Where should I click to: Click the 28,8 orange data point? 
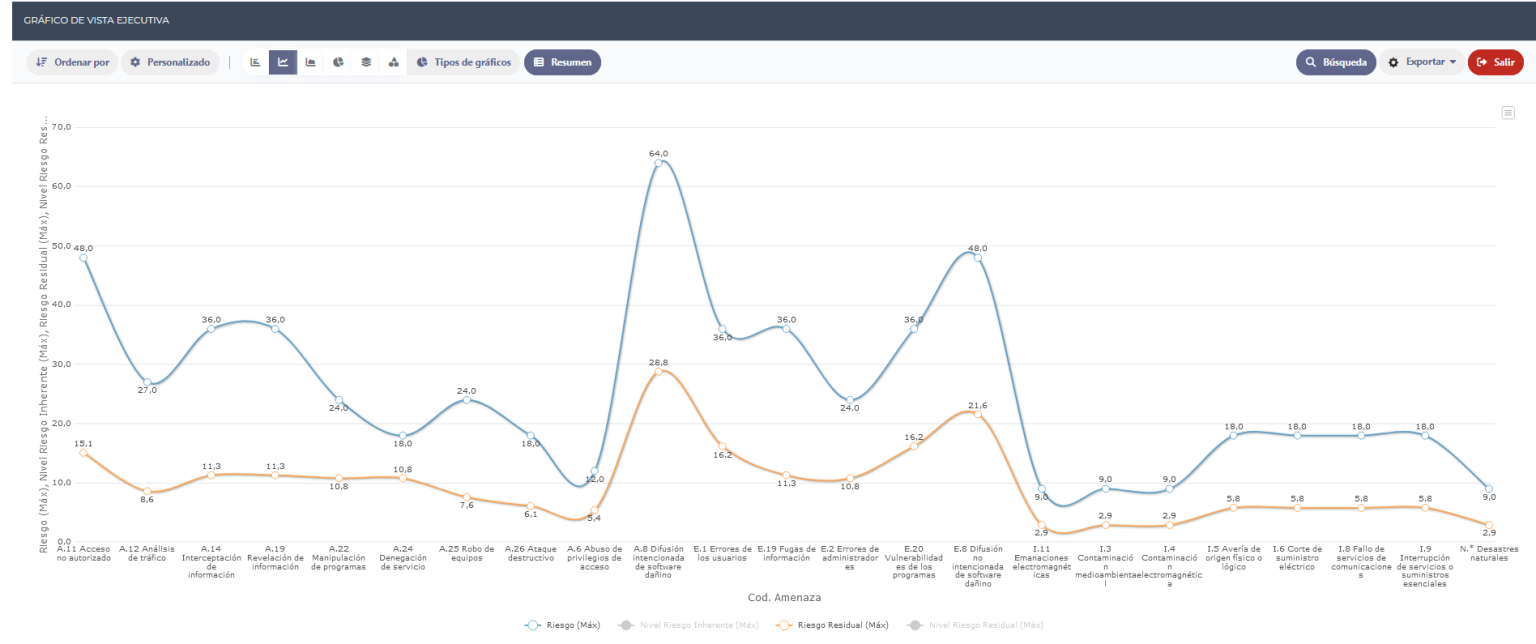(x=658, y=371)
